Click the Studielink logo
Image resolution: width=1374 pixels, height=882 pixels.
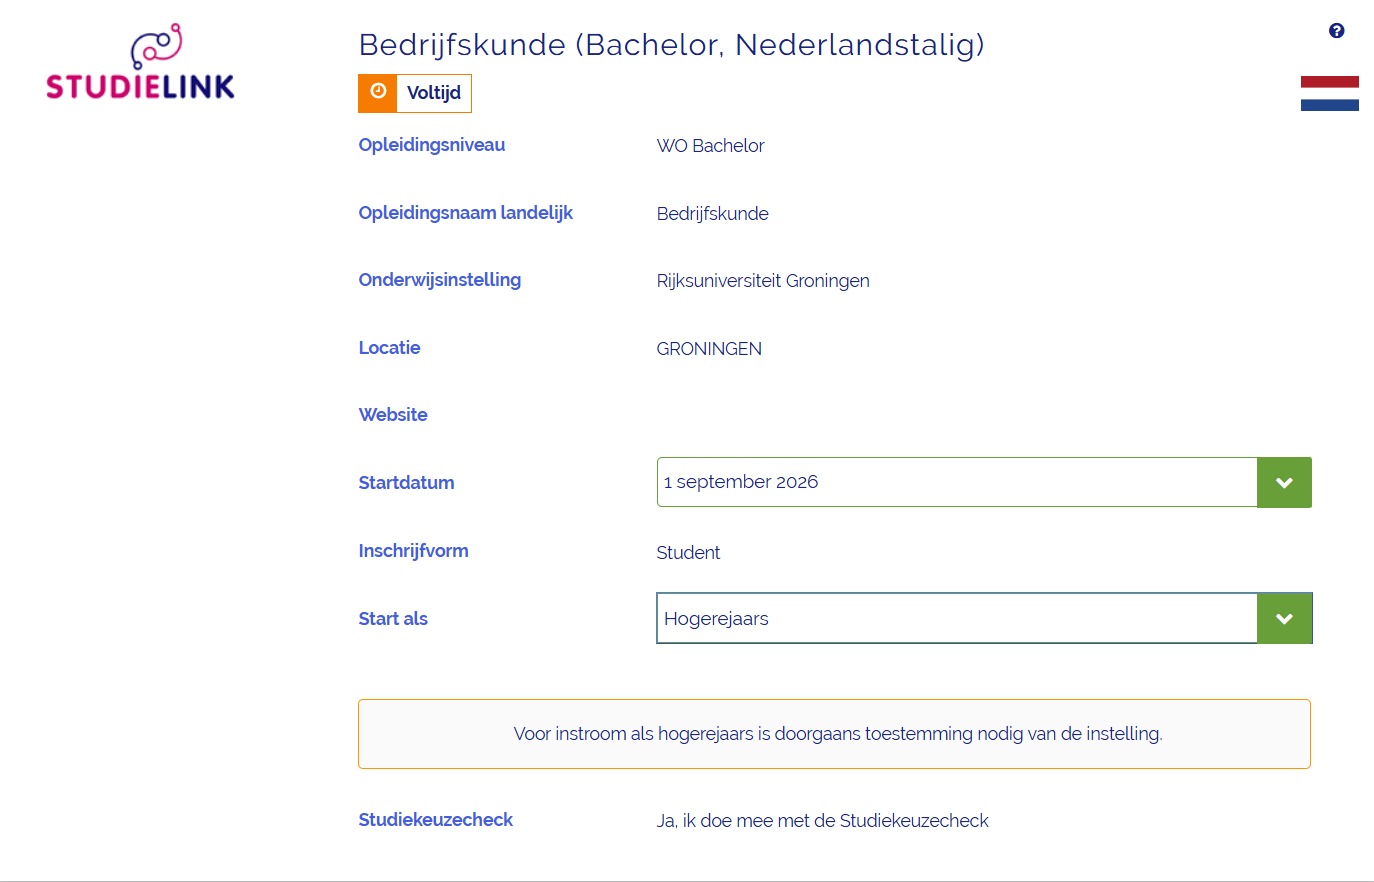(139, 61)
